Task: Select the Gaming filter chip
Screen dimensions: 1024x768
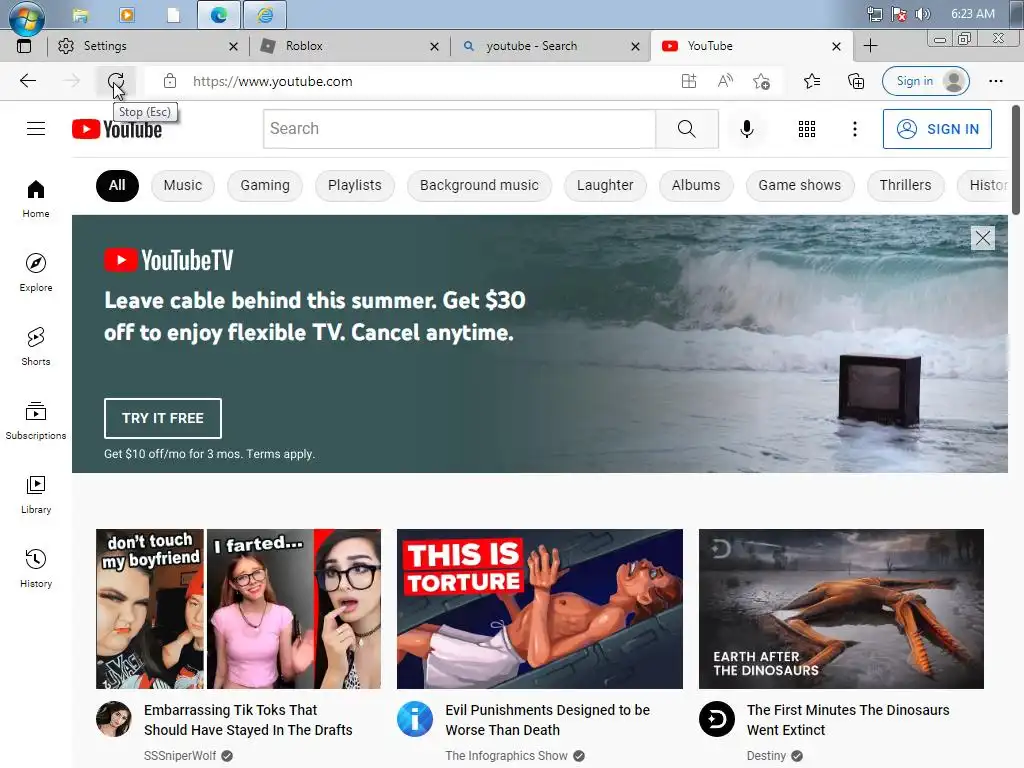Action: pyautogui.click(x=264, y=185)
